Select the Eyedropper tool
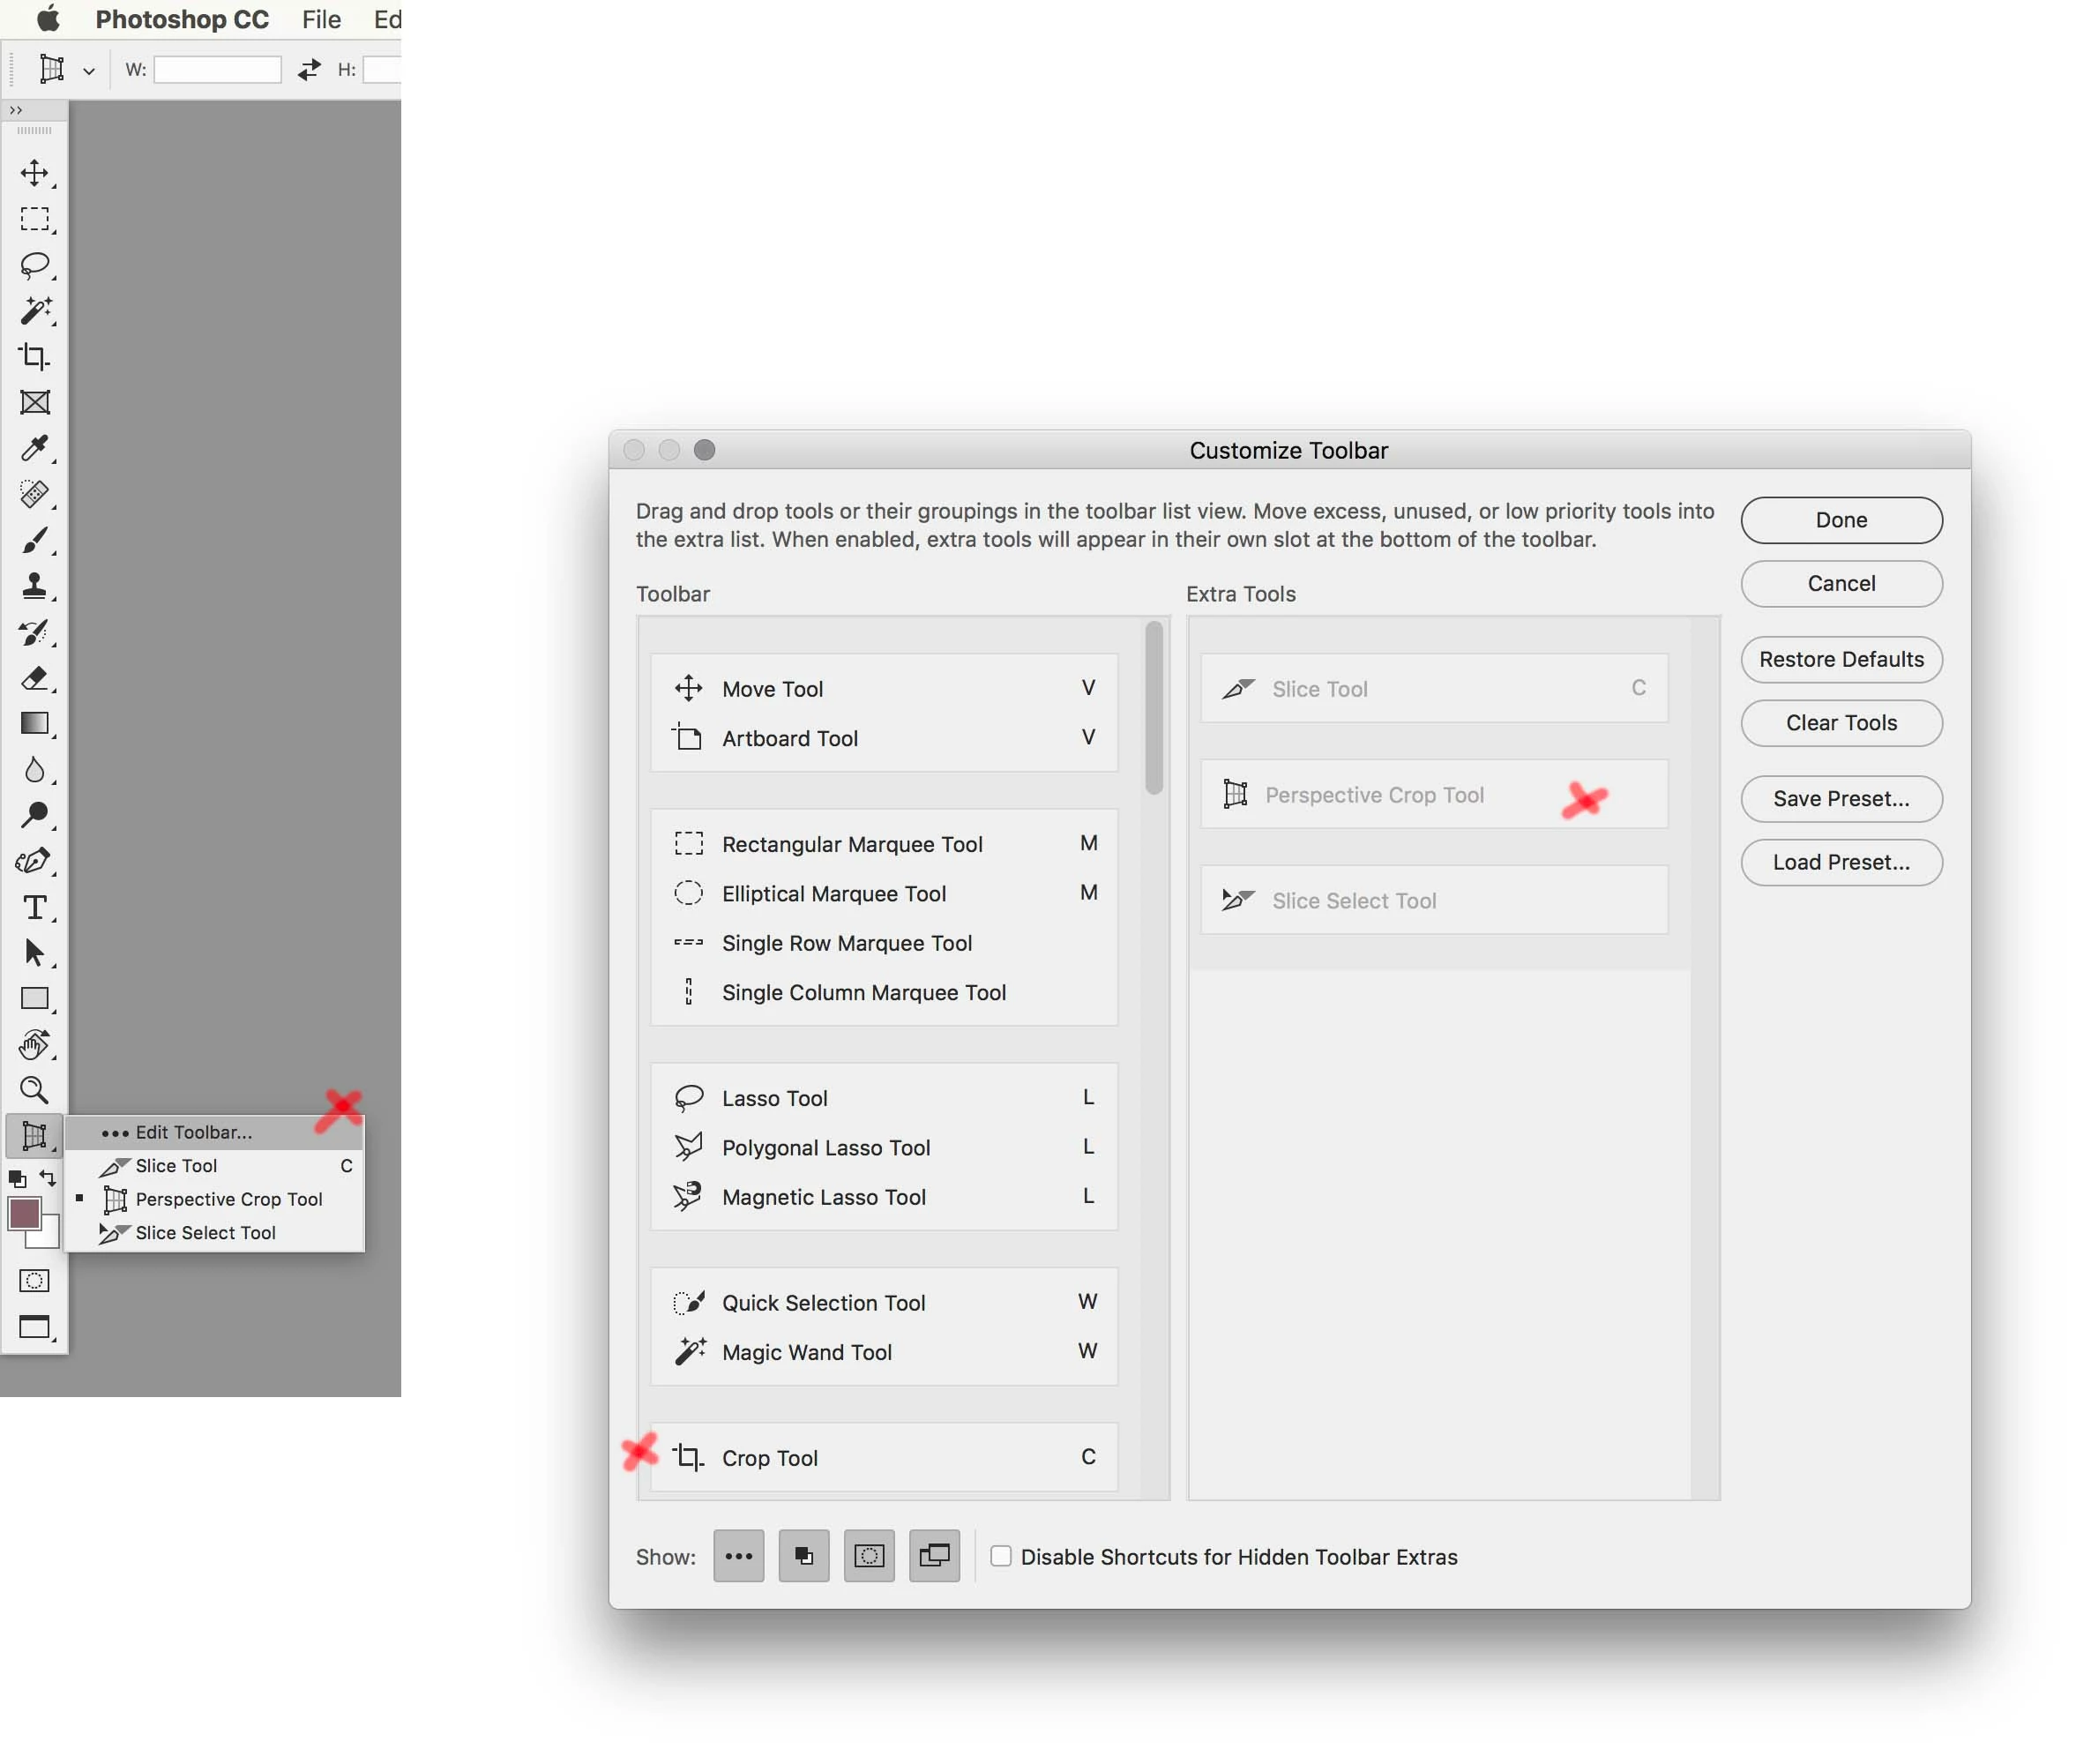This screenshot has height=1764, width=2076. tap(34, 448)
